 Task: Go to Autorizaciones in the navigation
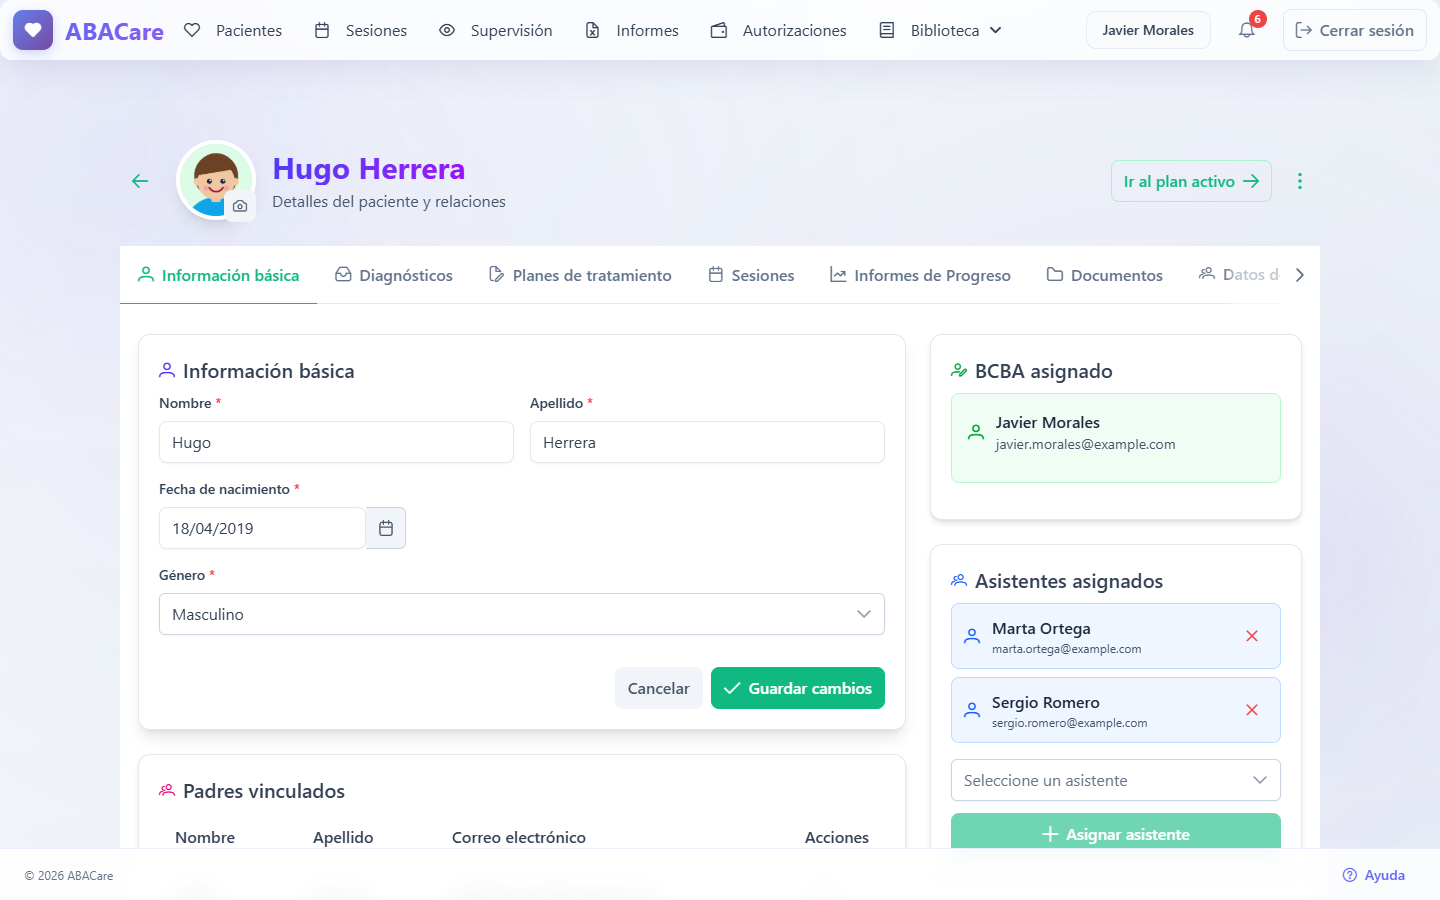pos(779,30)
